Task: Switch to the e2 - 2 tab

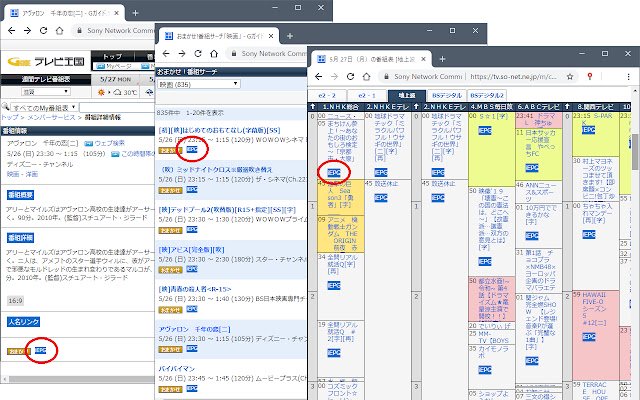Action: click(x=327, y=96)
